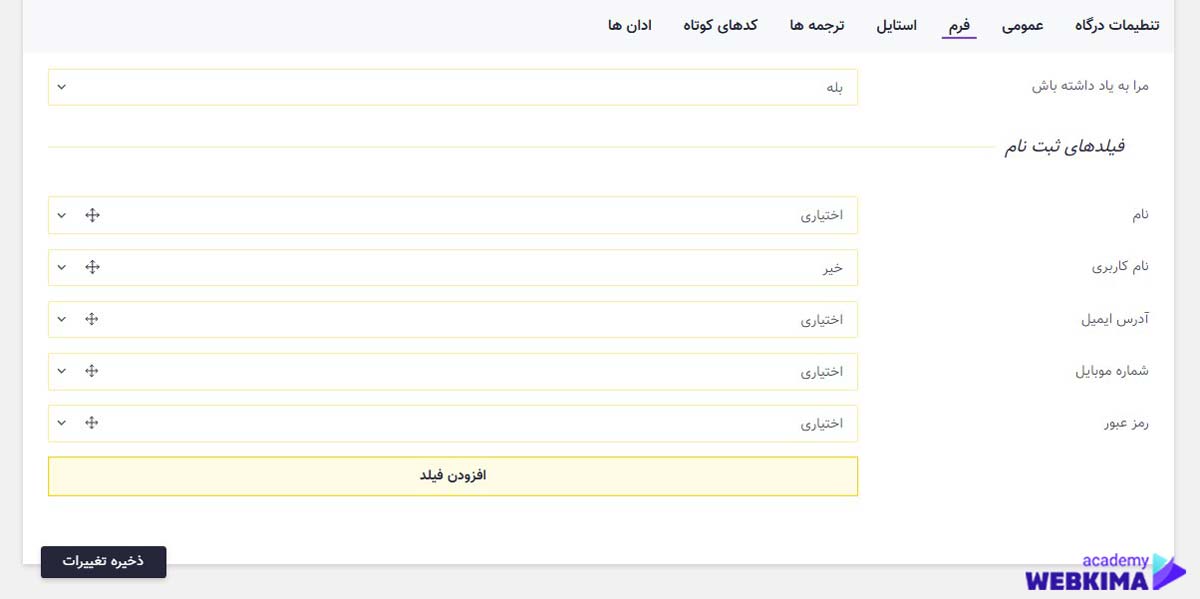Click the مرا به یاد داشته باش label

point(1090,86)
